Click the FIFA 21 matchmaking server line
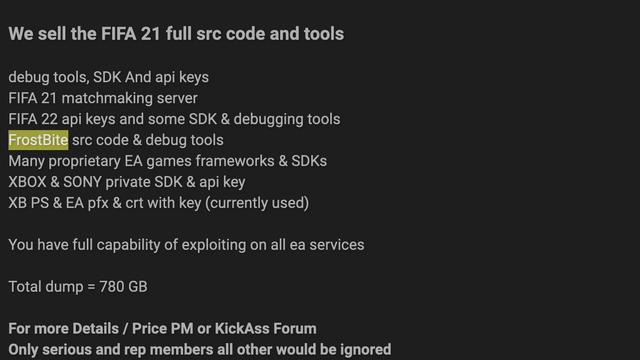Viewport: 640px width, 360px height. pos(103,98)
